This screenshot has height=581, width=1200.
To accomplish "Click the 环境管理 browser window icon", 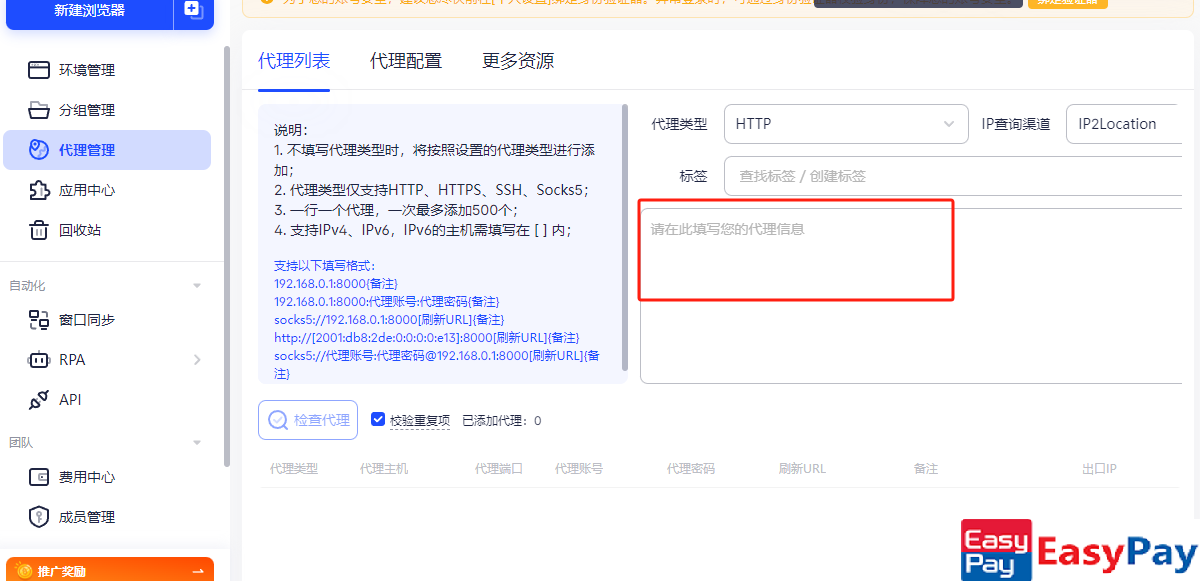I will [x=39, y=70].
